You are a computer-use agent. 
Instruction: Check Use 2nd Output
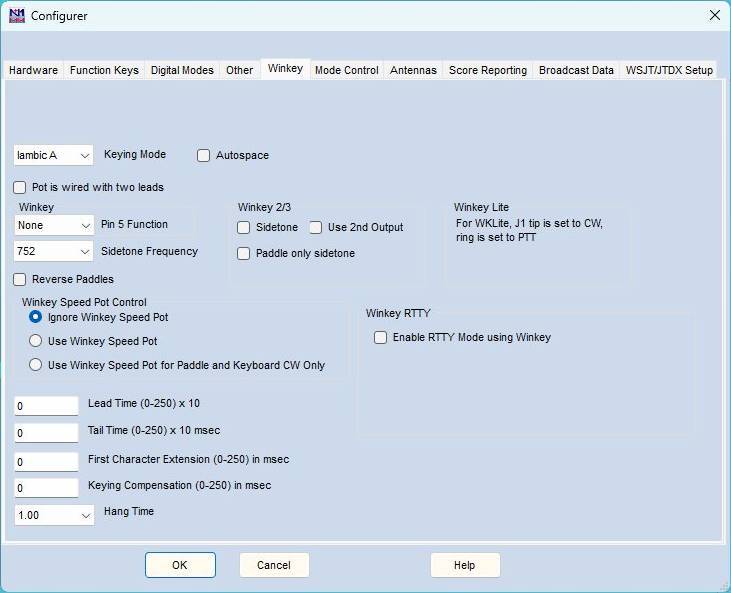coord(316,228)
